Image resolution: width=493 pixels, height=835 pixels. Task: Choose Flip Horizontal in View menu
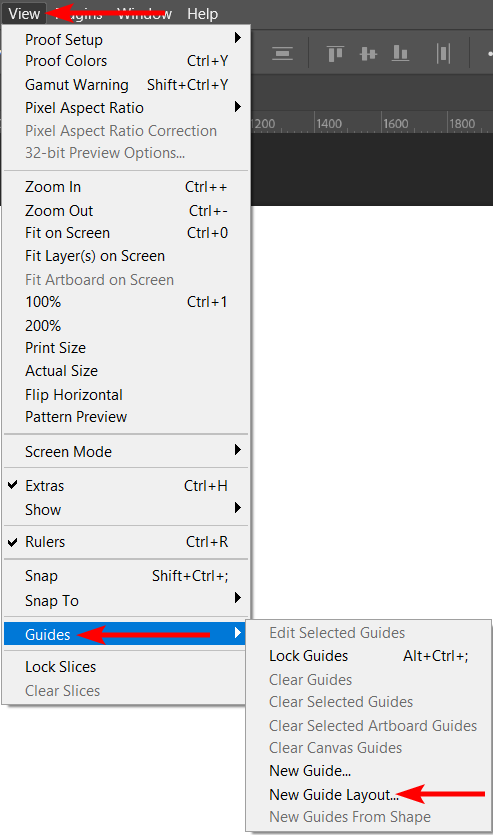point(73,395)
